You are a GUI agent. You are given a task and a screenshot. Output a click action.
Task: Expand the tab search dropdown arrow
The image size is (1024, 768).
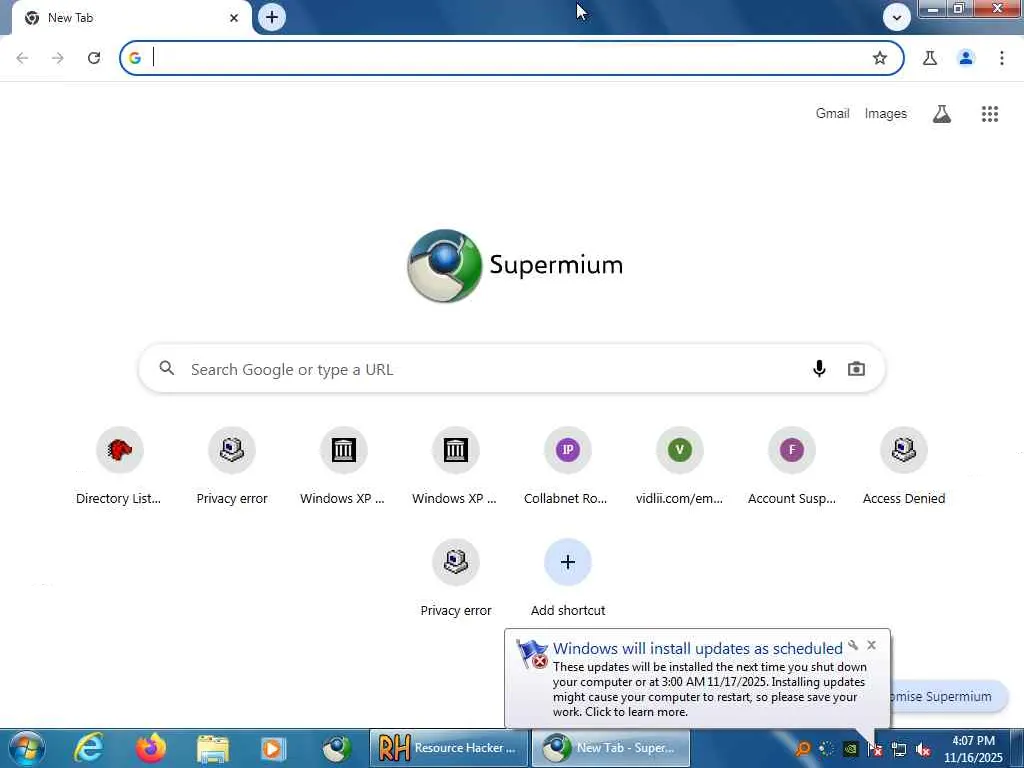point(897,18)
